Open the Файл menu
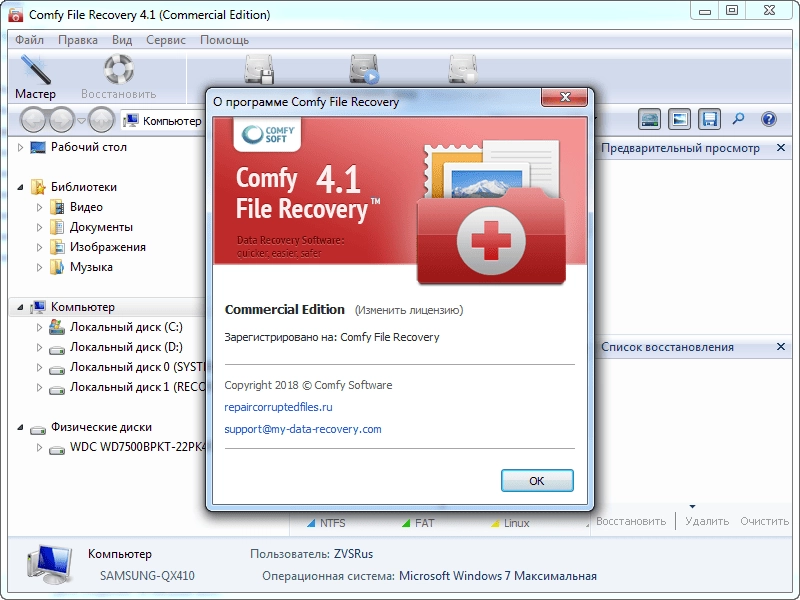The image size is (800, 600). coord(29,40)
